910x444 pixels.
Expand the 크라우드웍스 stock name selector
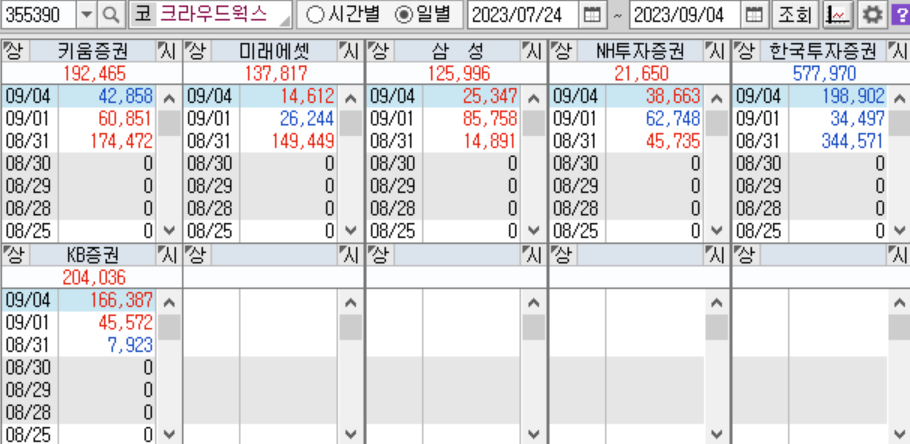tap(285, 21)
